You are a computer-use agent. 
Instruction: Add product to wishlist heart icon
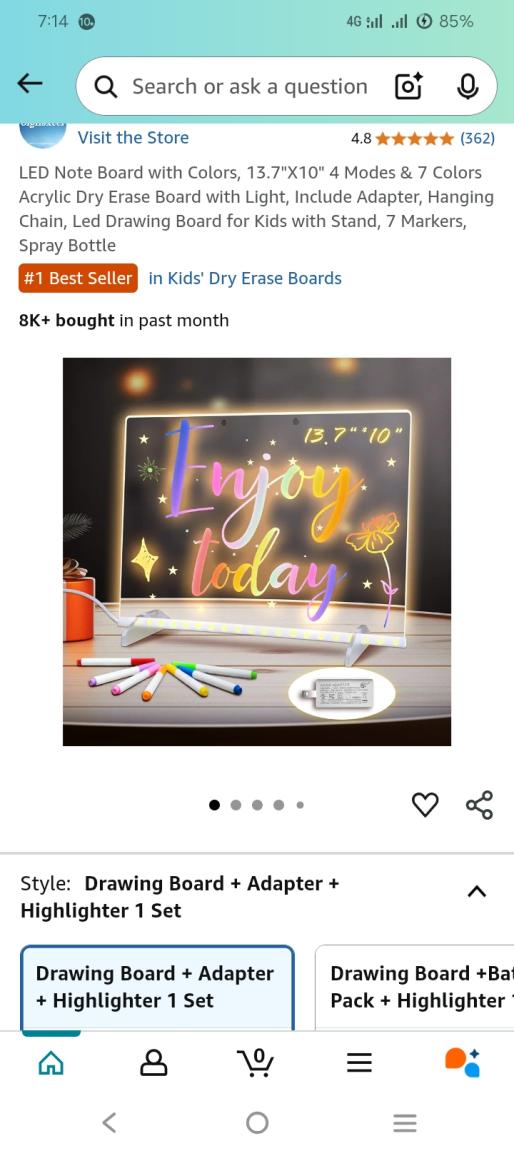(x=425, y=805)
